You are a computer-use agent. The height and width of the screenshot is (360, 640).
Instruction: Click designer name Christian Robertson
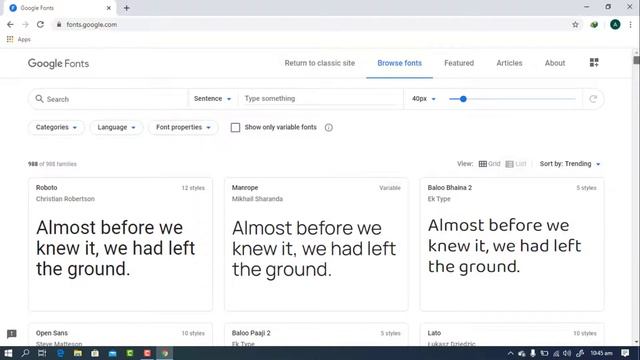(x=65, y=199)
